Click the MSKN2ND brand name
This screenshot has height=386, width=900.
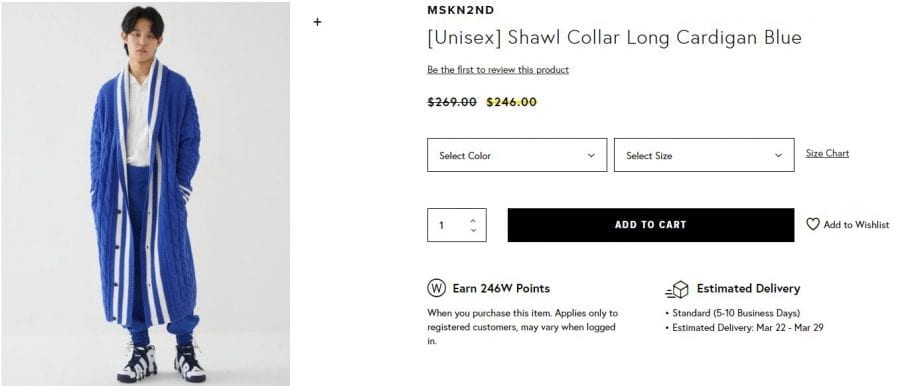pos(460,10)
